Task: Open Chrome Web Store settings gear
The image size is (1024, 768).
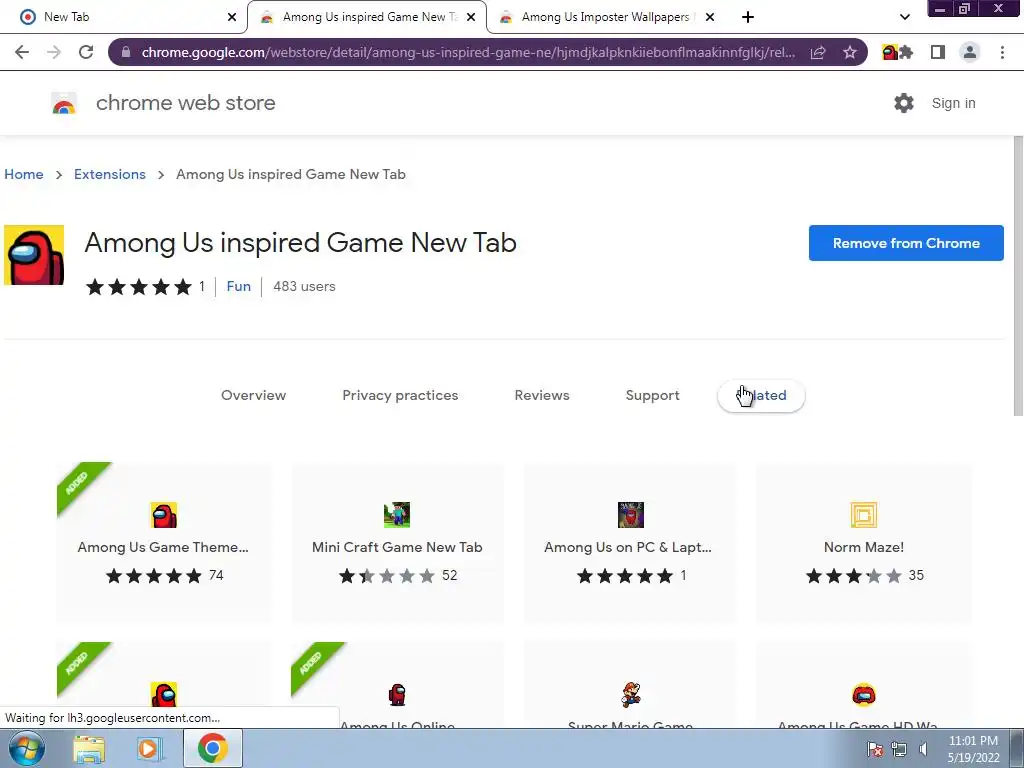Action: tap(904, 103)
